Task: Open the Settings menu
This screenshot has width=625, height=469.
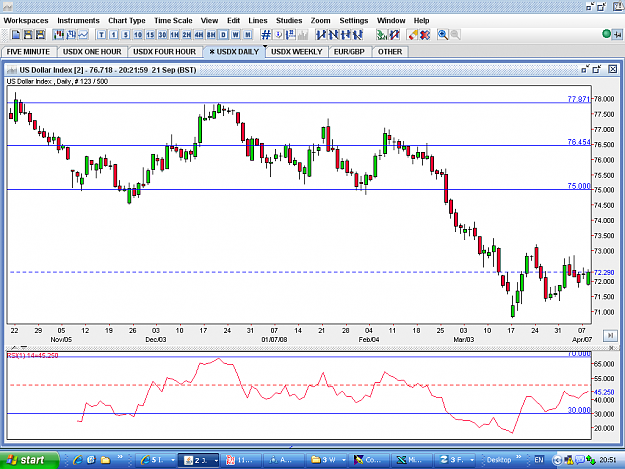Action: click(x=354, y=21)
